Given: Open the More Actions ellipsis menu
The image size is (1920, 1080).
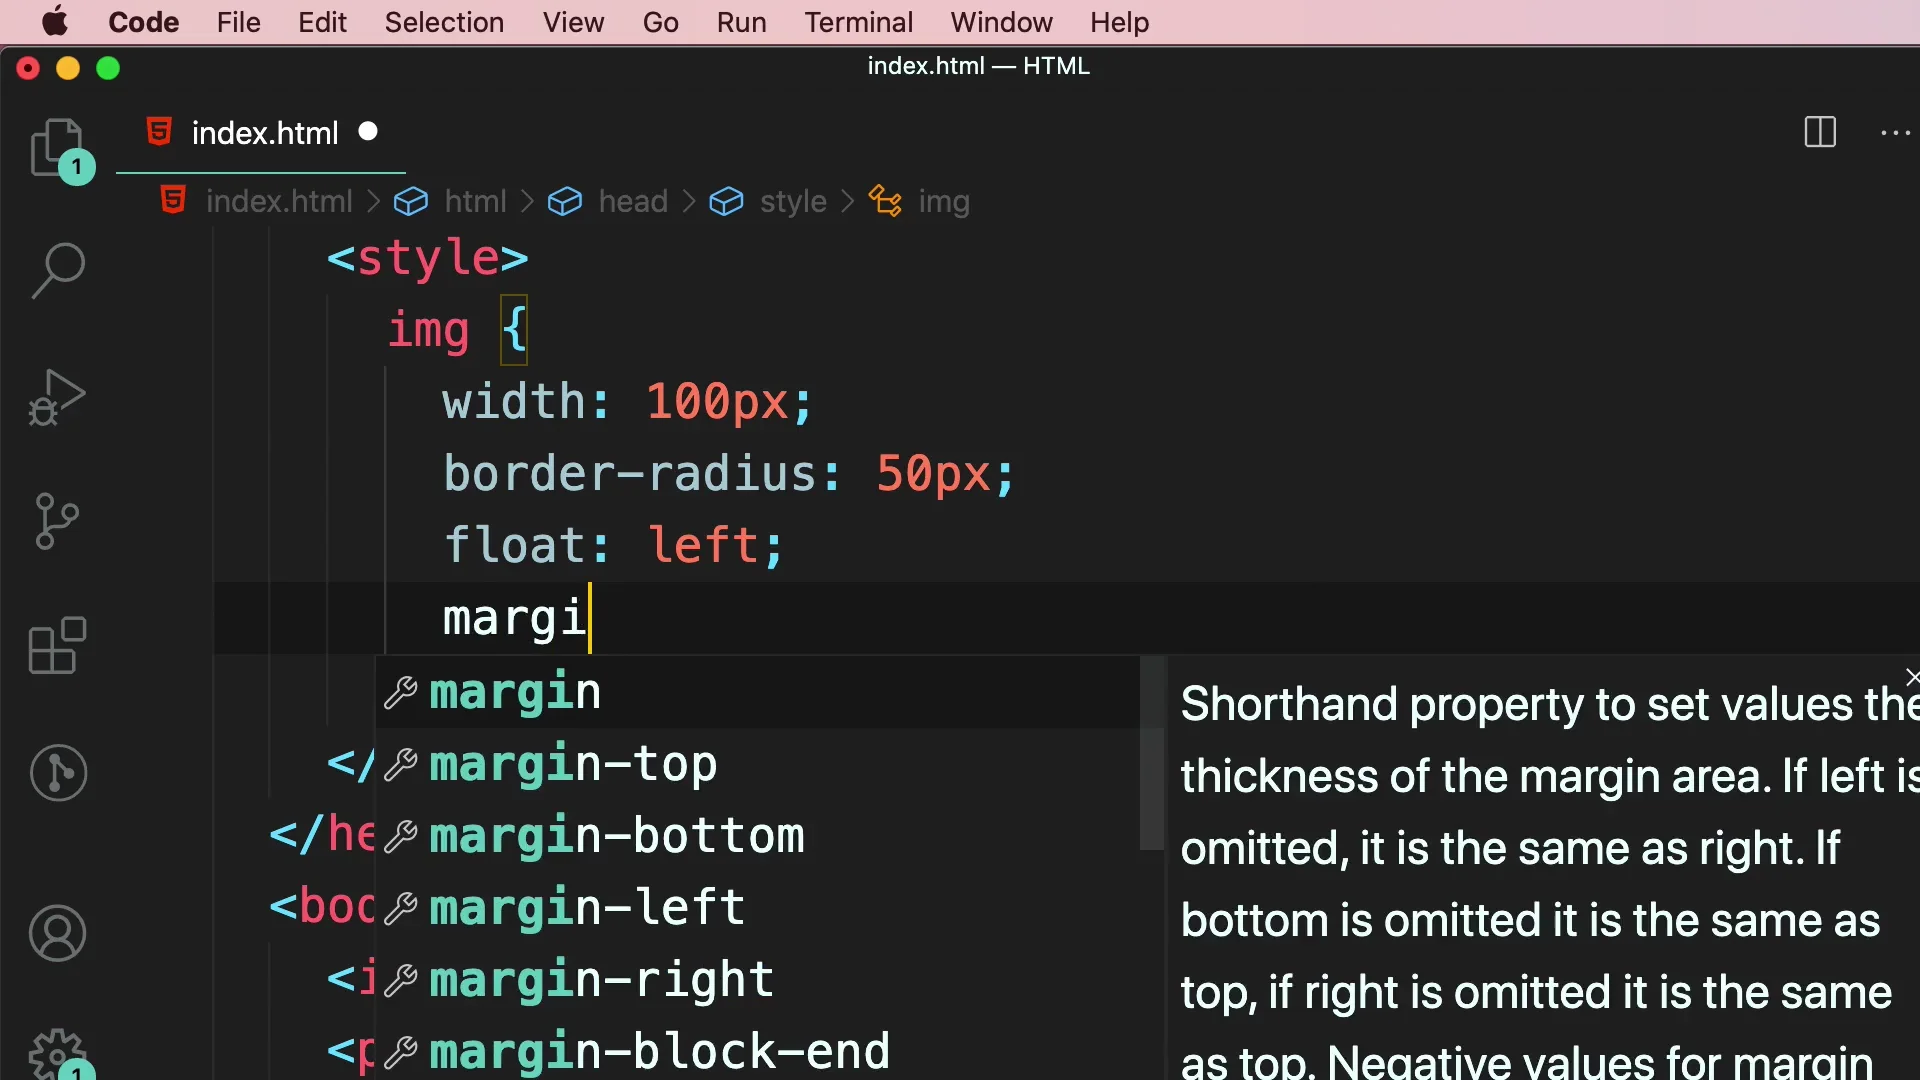Looking at the screenshot, I should click(1895, 132).
